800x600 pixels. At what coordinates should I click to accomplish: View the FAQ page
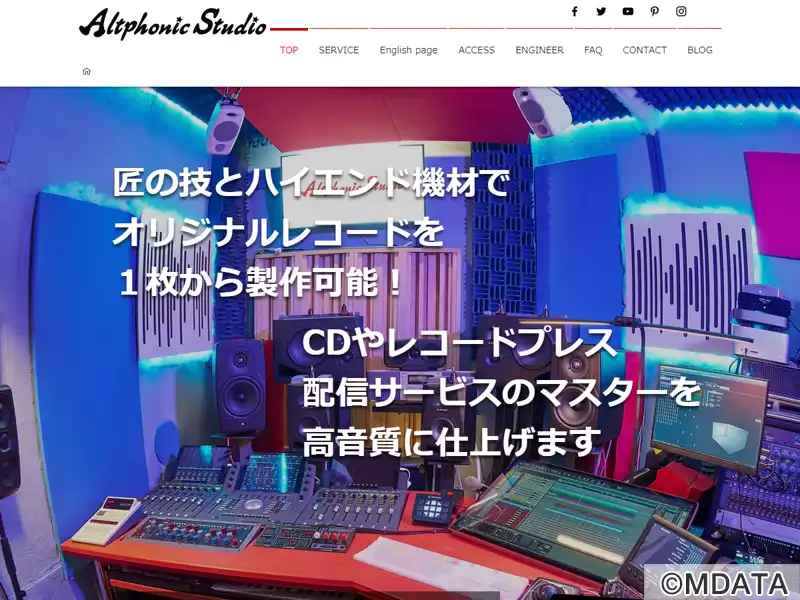pyautogui.click(x=593, y=50)
